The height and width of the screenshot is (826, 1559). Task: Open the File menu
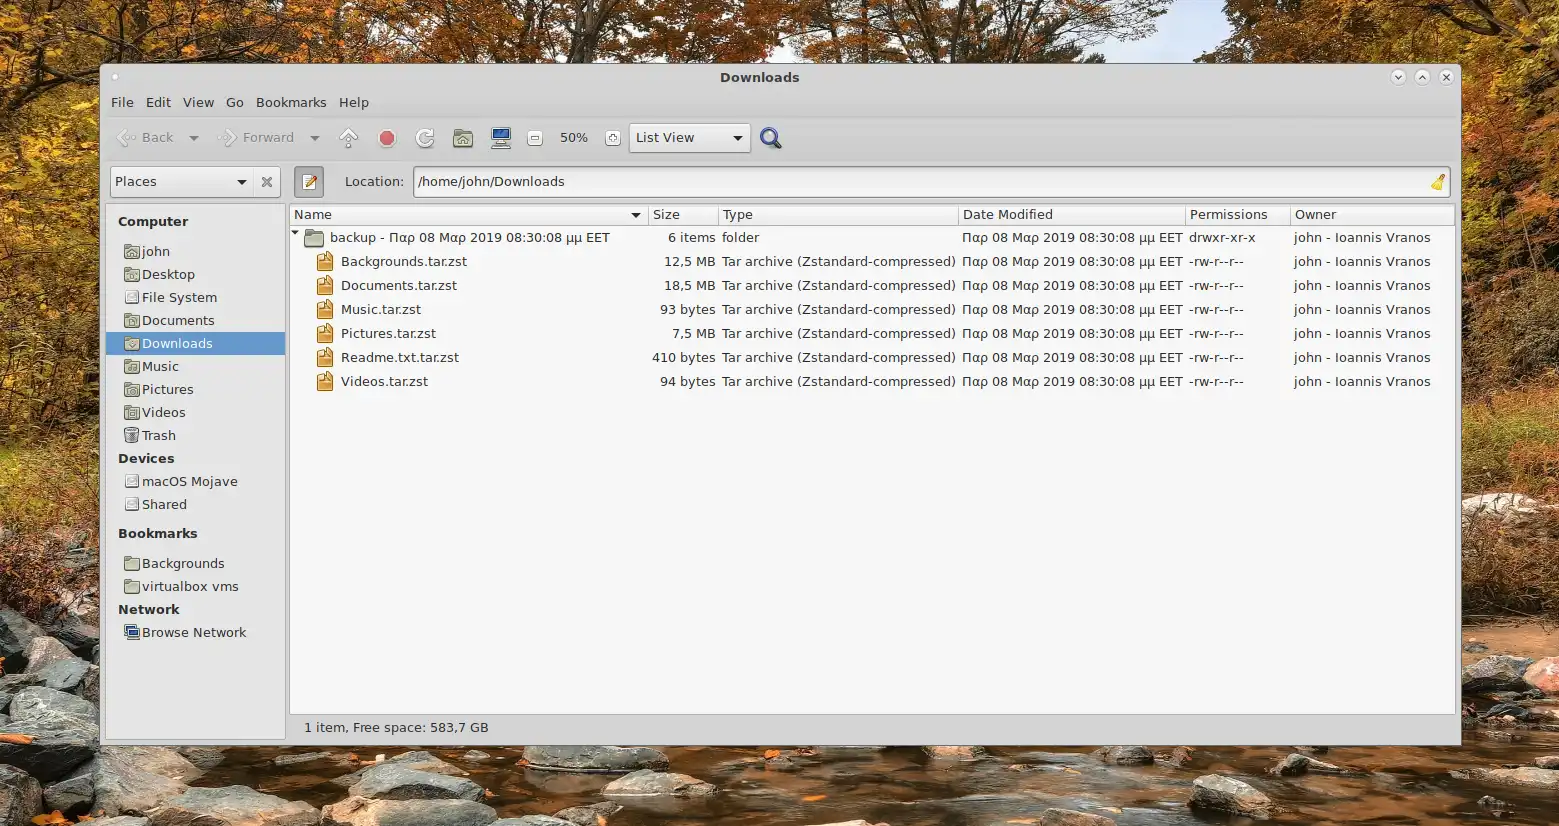[x=122, y=102]
